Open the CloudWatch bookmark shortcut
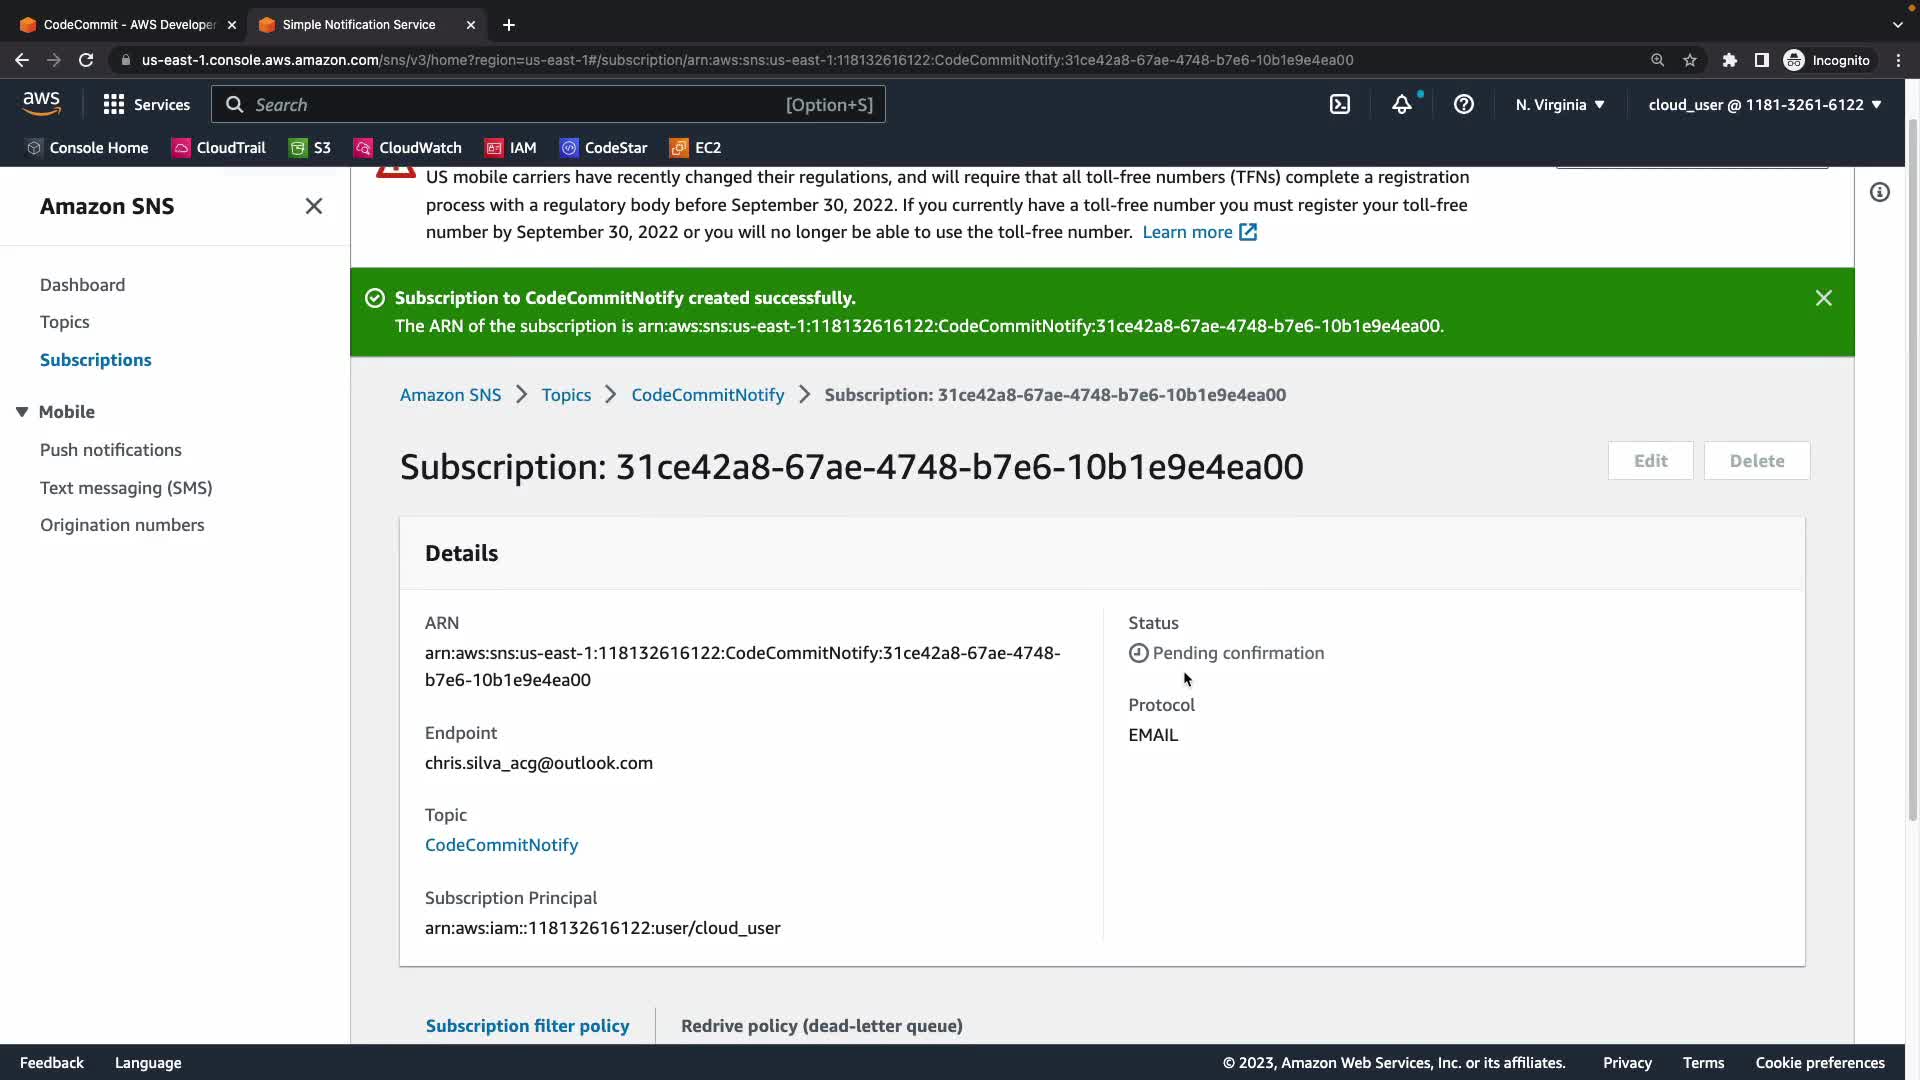 pos(408,147)
